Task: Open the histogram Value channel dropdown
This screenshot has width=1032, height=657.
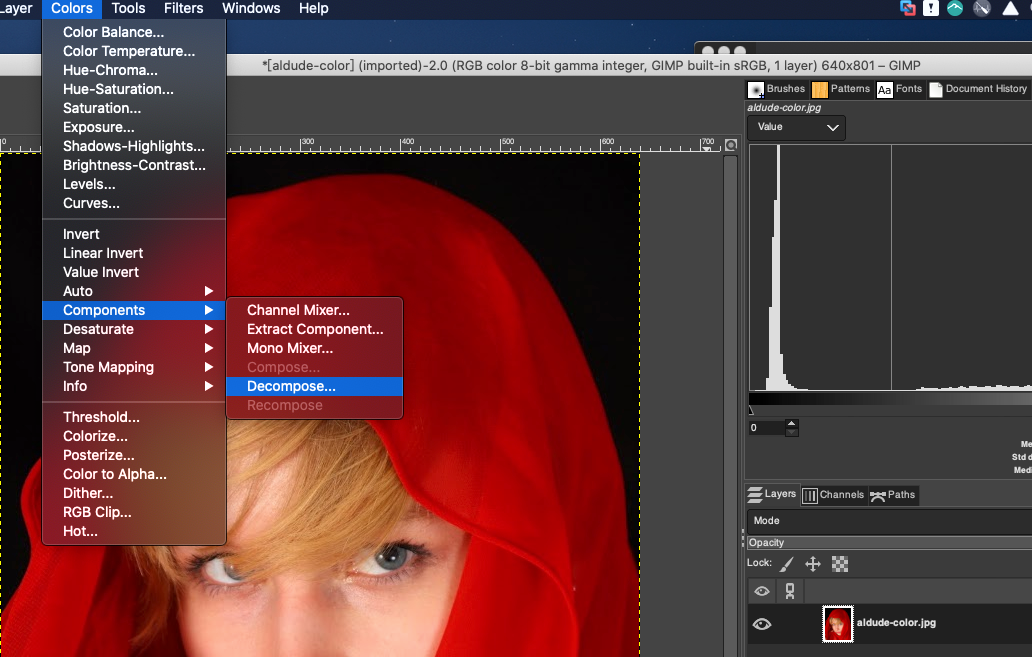Action: (x=797, y=127)
